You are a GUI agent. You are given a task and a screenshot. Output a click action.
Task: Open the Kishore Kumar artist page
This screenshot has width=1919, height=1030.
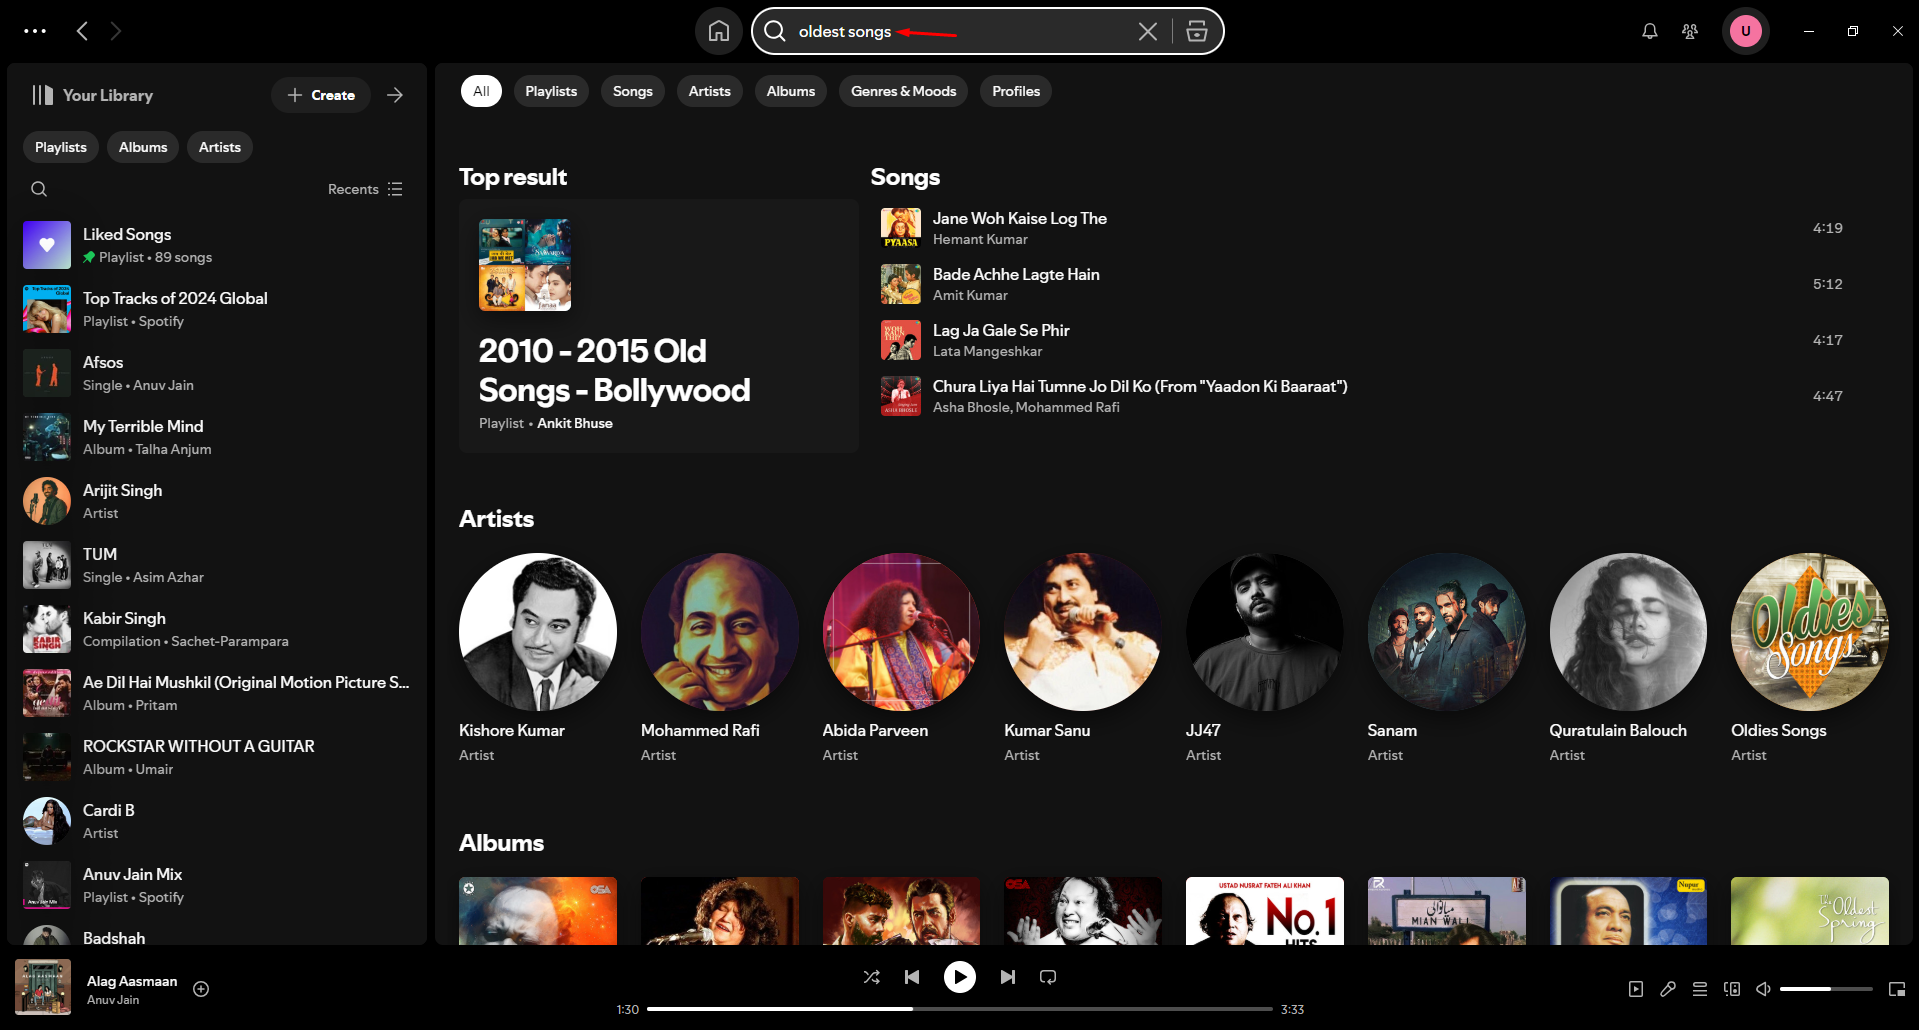pos(537,632)
